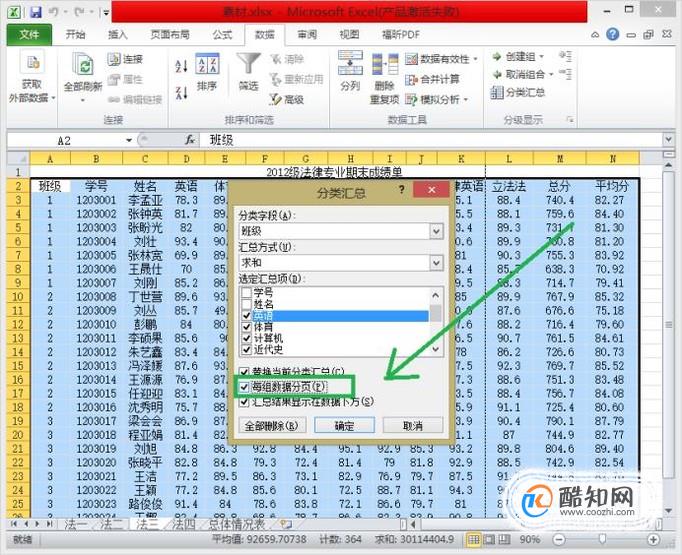Click the 删除重复项 icon
682x555 pixels.
pyautogui.click(x=385, y=64)
